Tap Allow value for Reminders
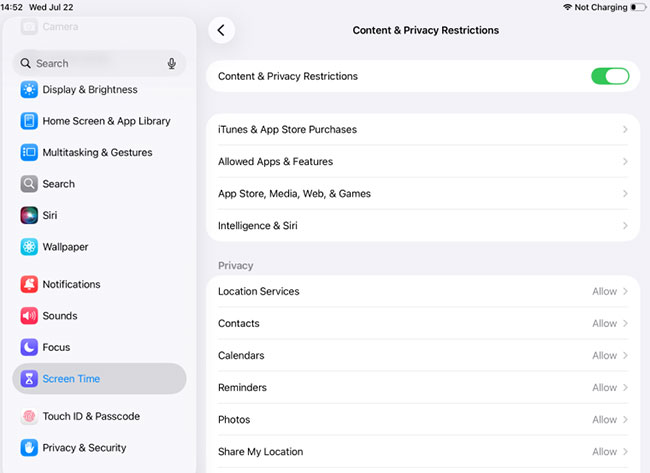The image size is (650, 473). click(604, 388)
